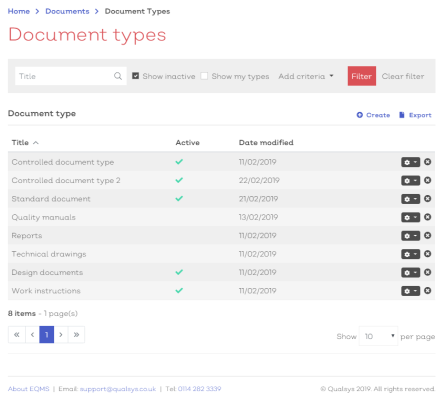Open gear actions menu for Design documents
Screen dimensions: 446x400
[410, 272]
